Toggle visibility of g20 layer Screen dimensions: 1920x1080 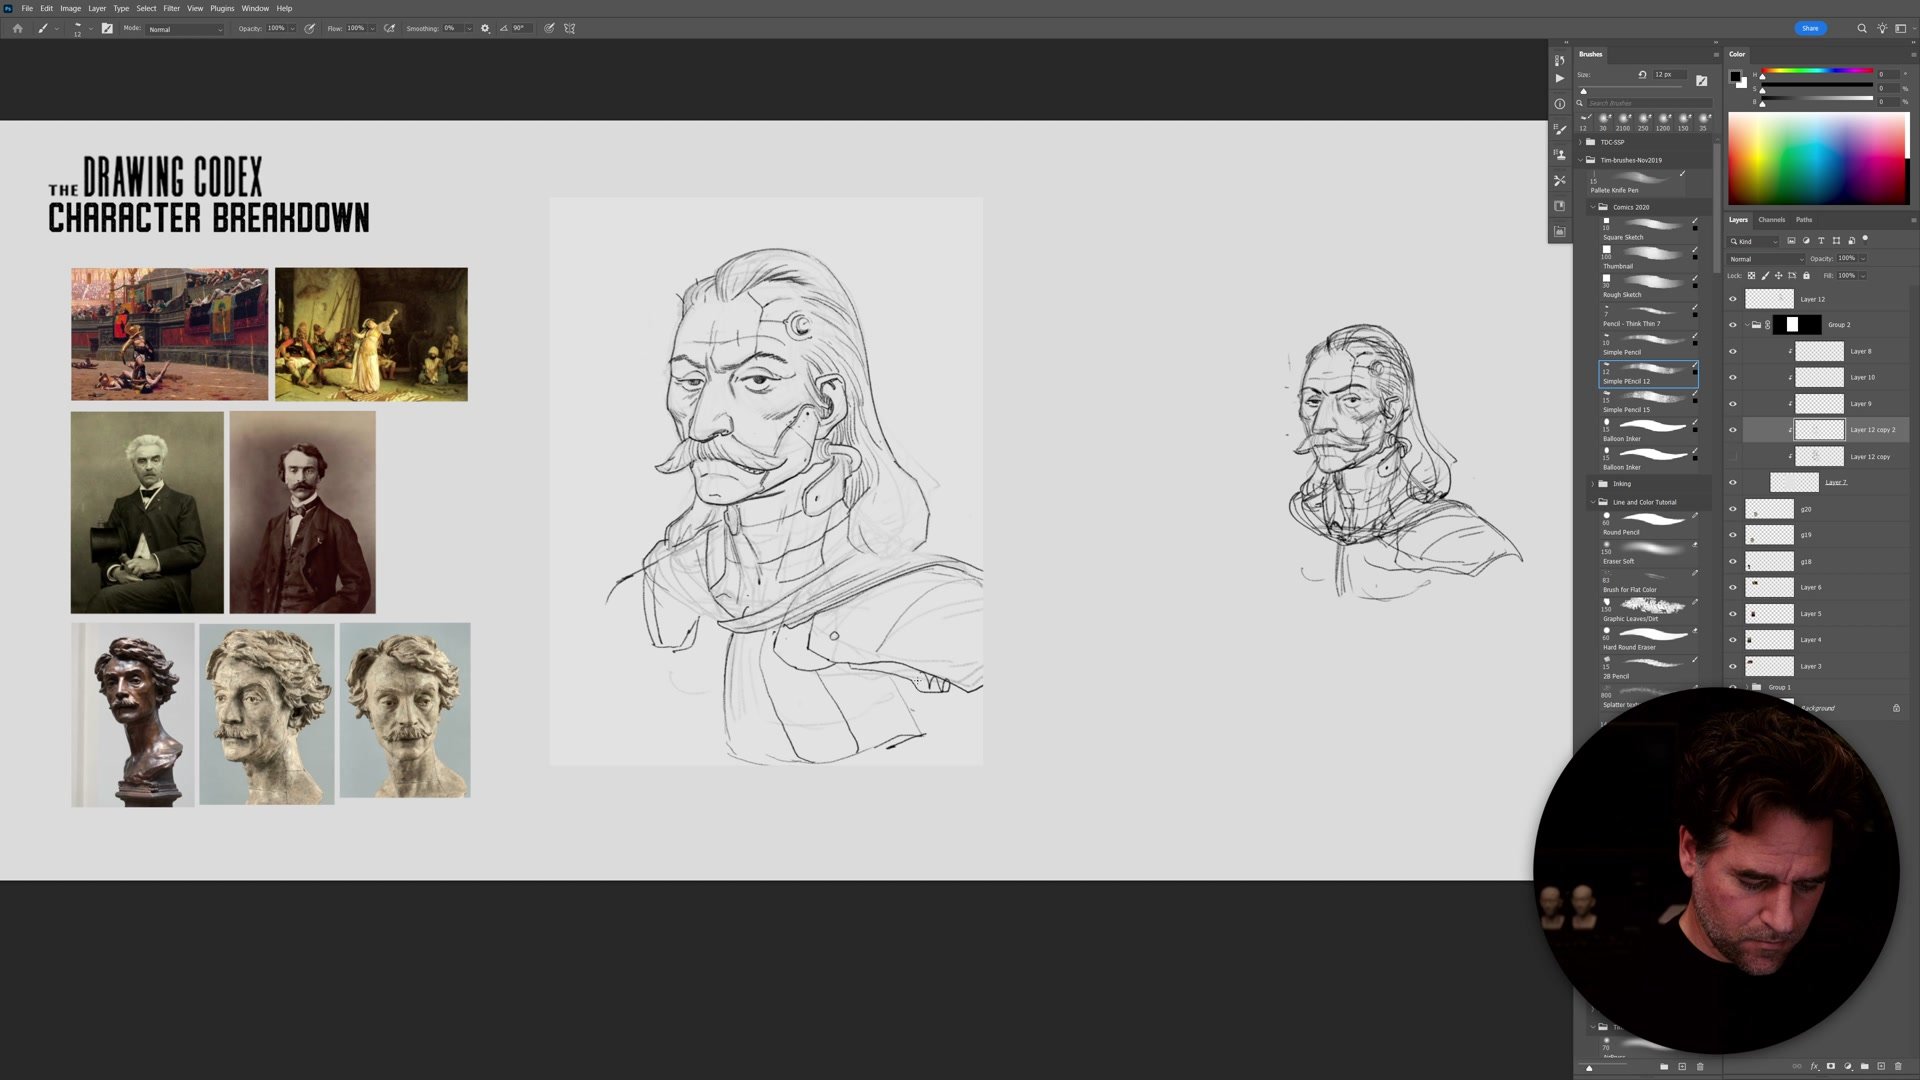1733,509
